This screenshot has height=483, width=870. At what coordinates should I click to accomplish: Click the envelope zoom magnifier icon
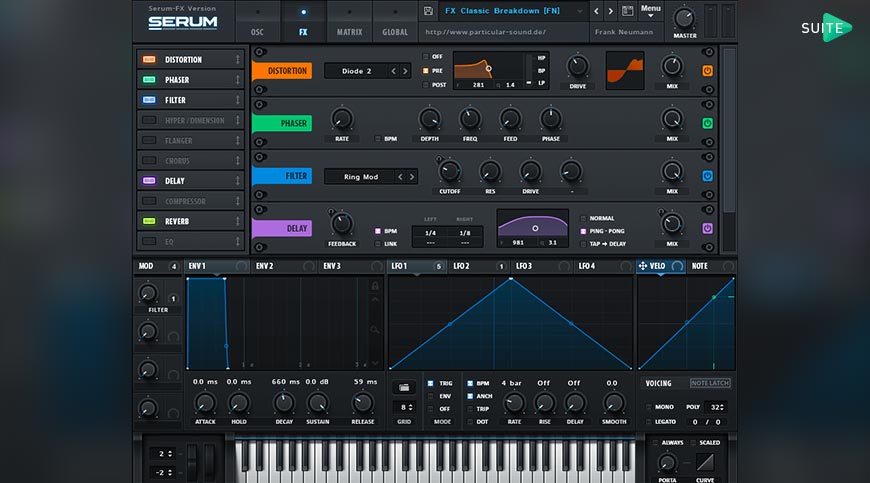tap(375, 329)
